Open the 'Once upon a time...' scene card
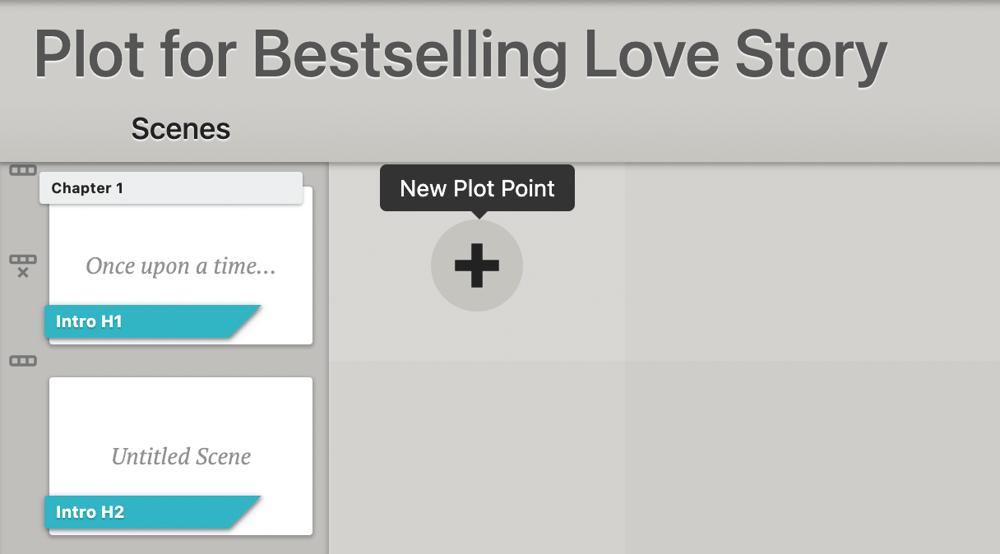This screenshot has width=1000, height=554. point(181,265)
